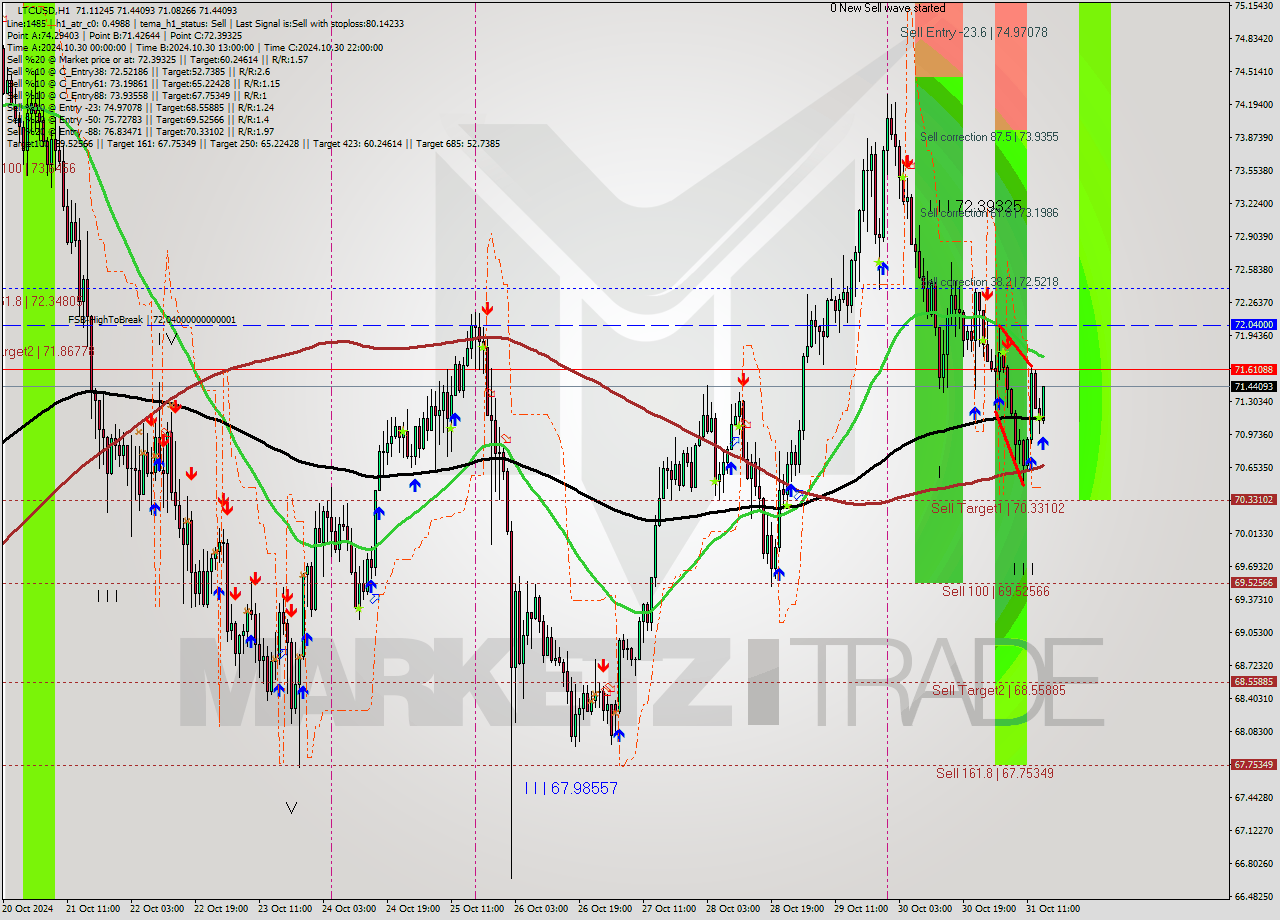This screenshot has width=1280, height=920.
Task: Click the '31 Oct 11:00' time label
Action: pos(1053,909)
